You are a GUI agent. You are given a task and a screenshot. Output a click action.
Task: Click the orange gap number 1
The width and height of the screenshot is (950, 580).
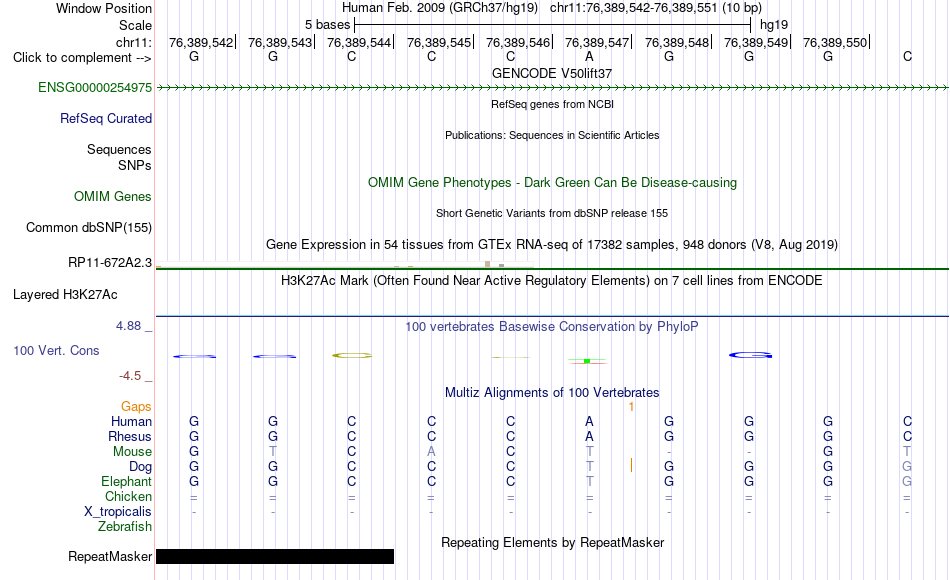[631, 407]
